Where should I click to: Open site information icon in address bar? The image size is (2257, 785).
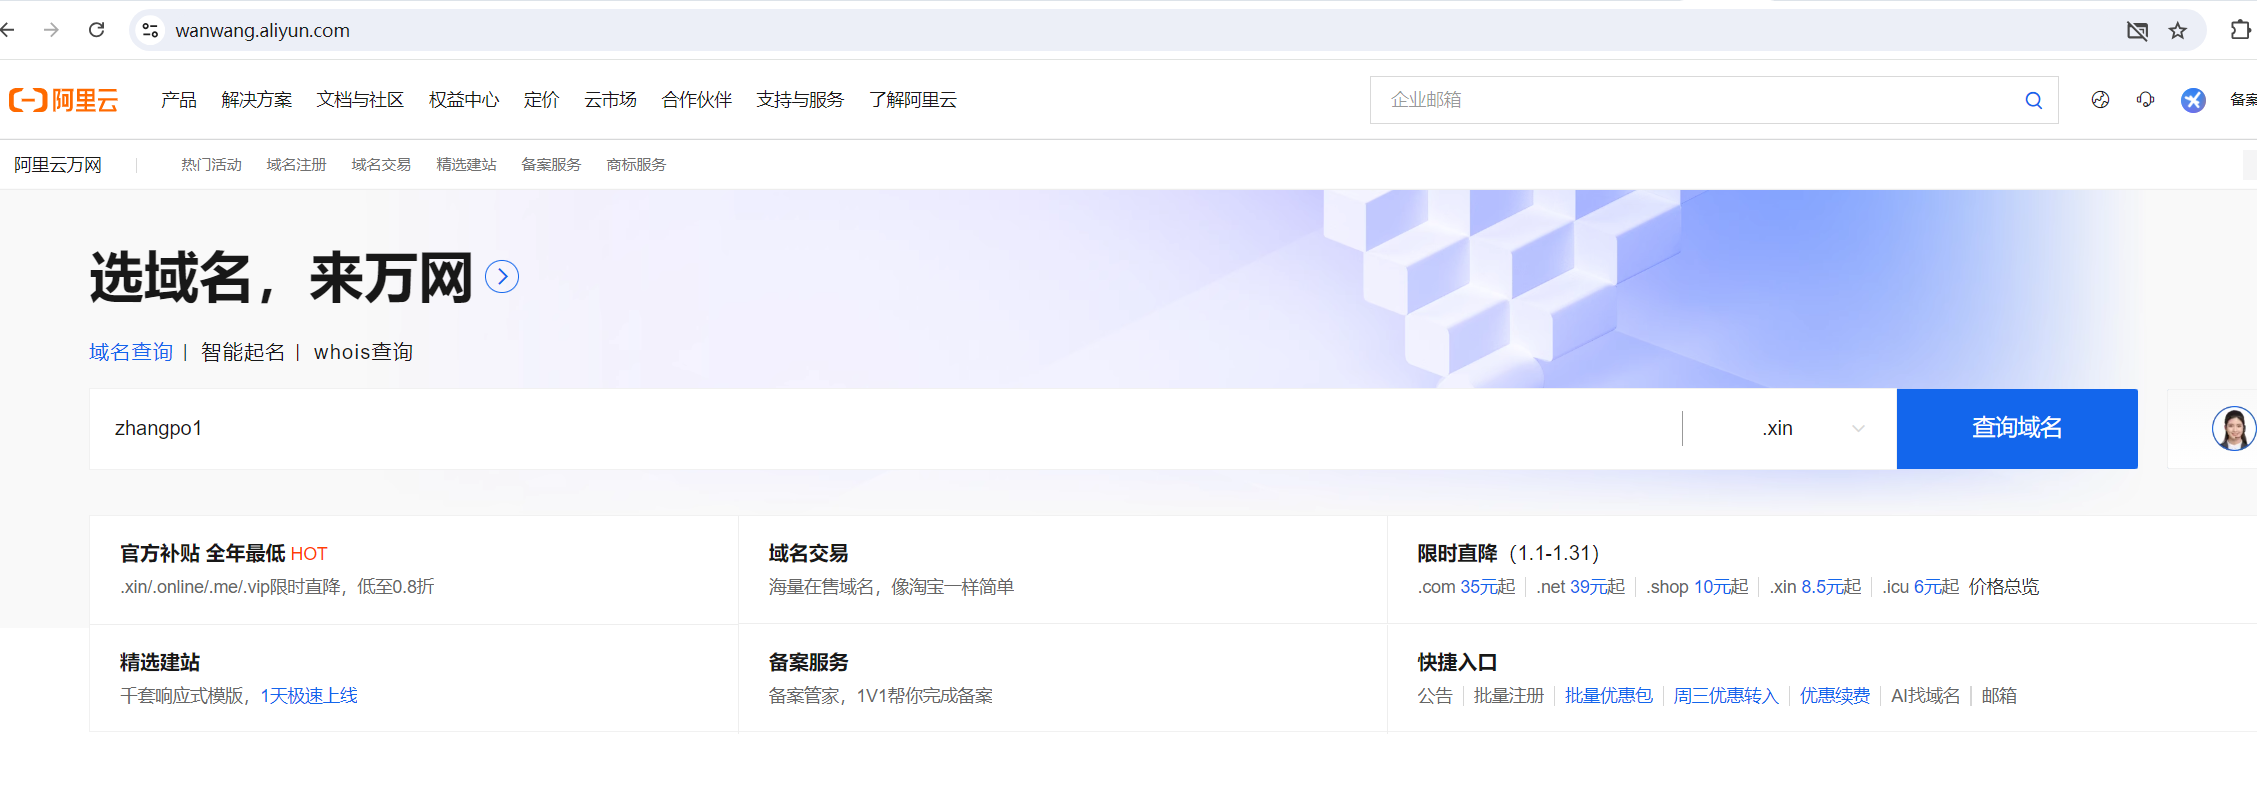click(x=150, y=30)
